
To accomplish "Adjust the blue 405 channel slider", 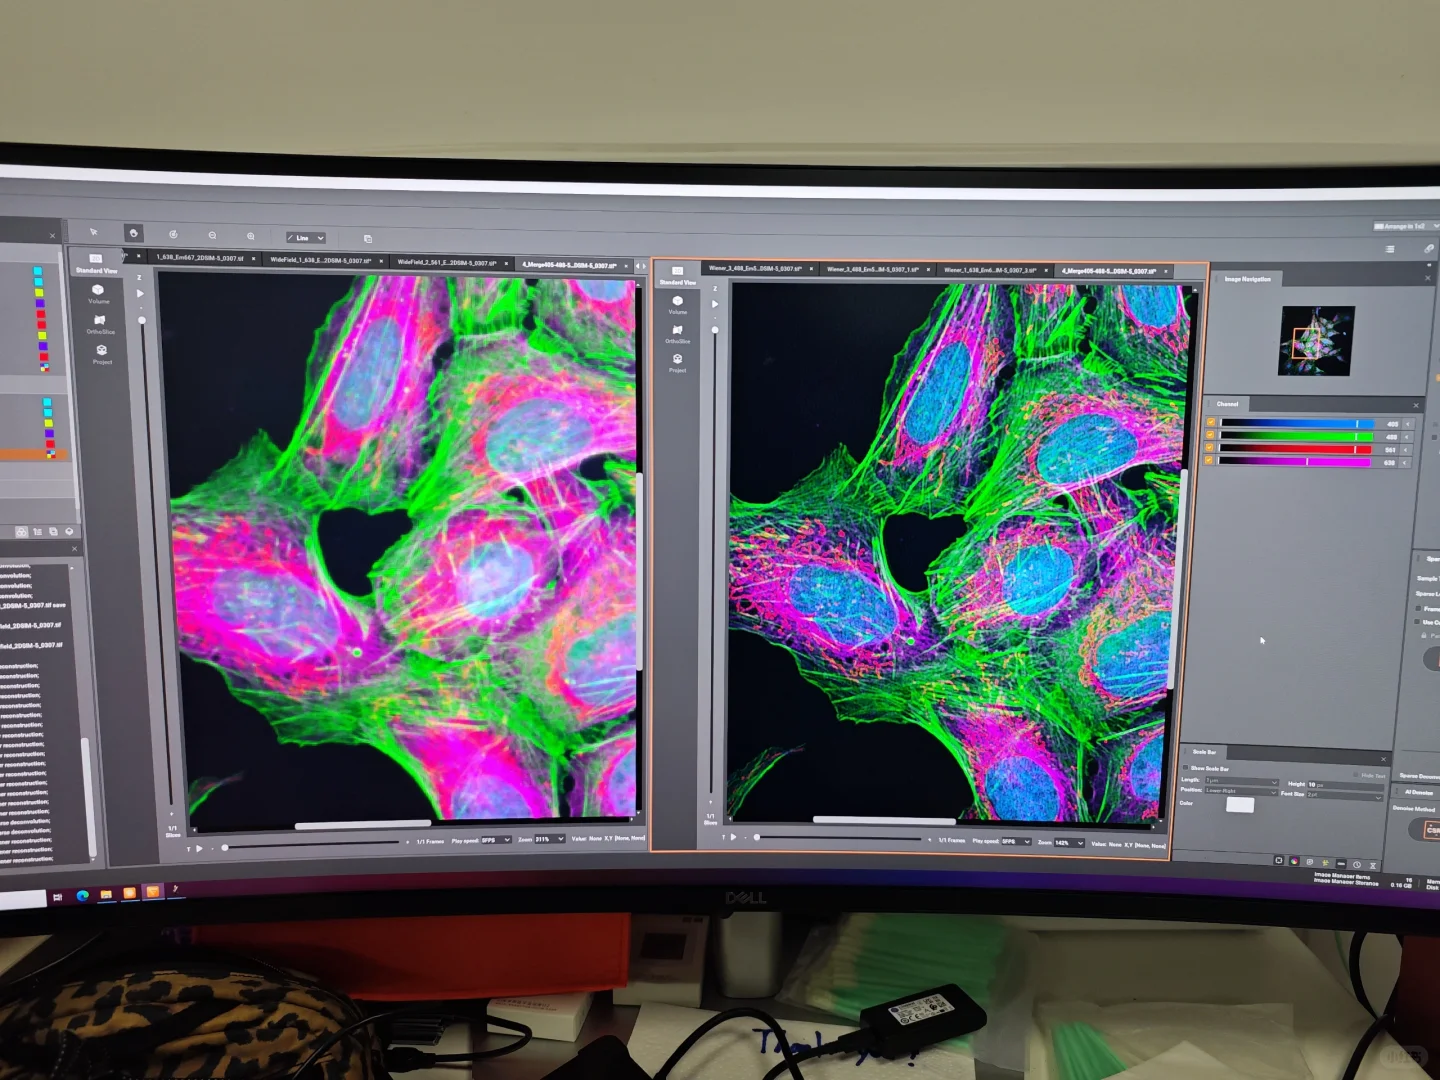I will [1297, 423].
